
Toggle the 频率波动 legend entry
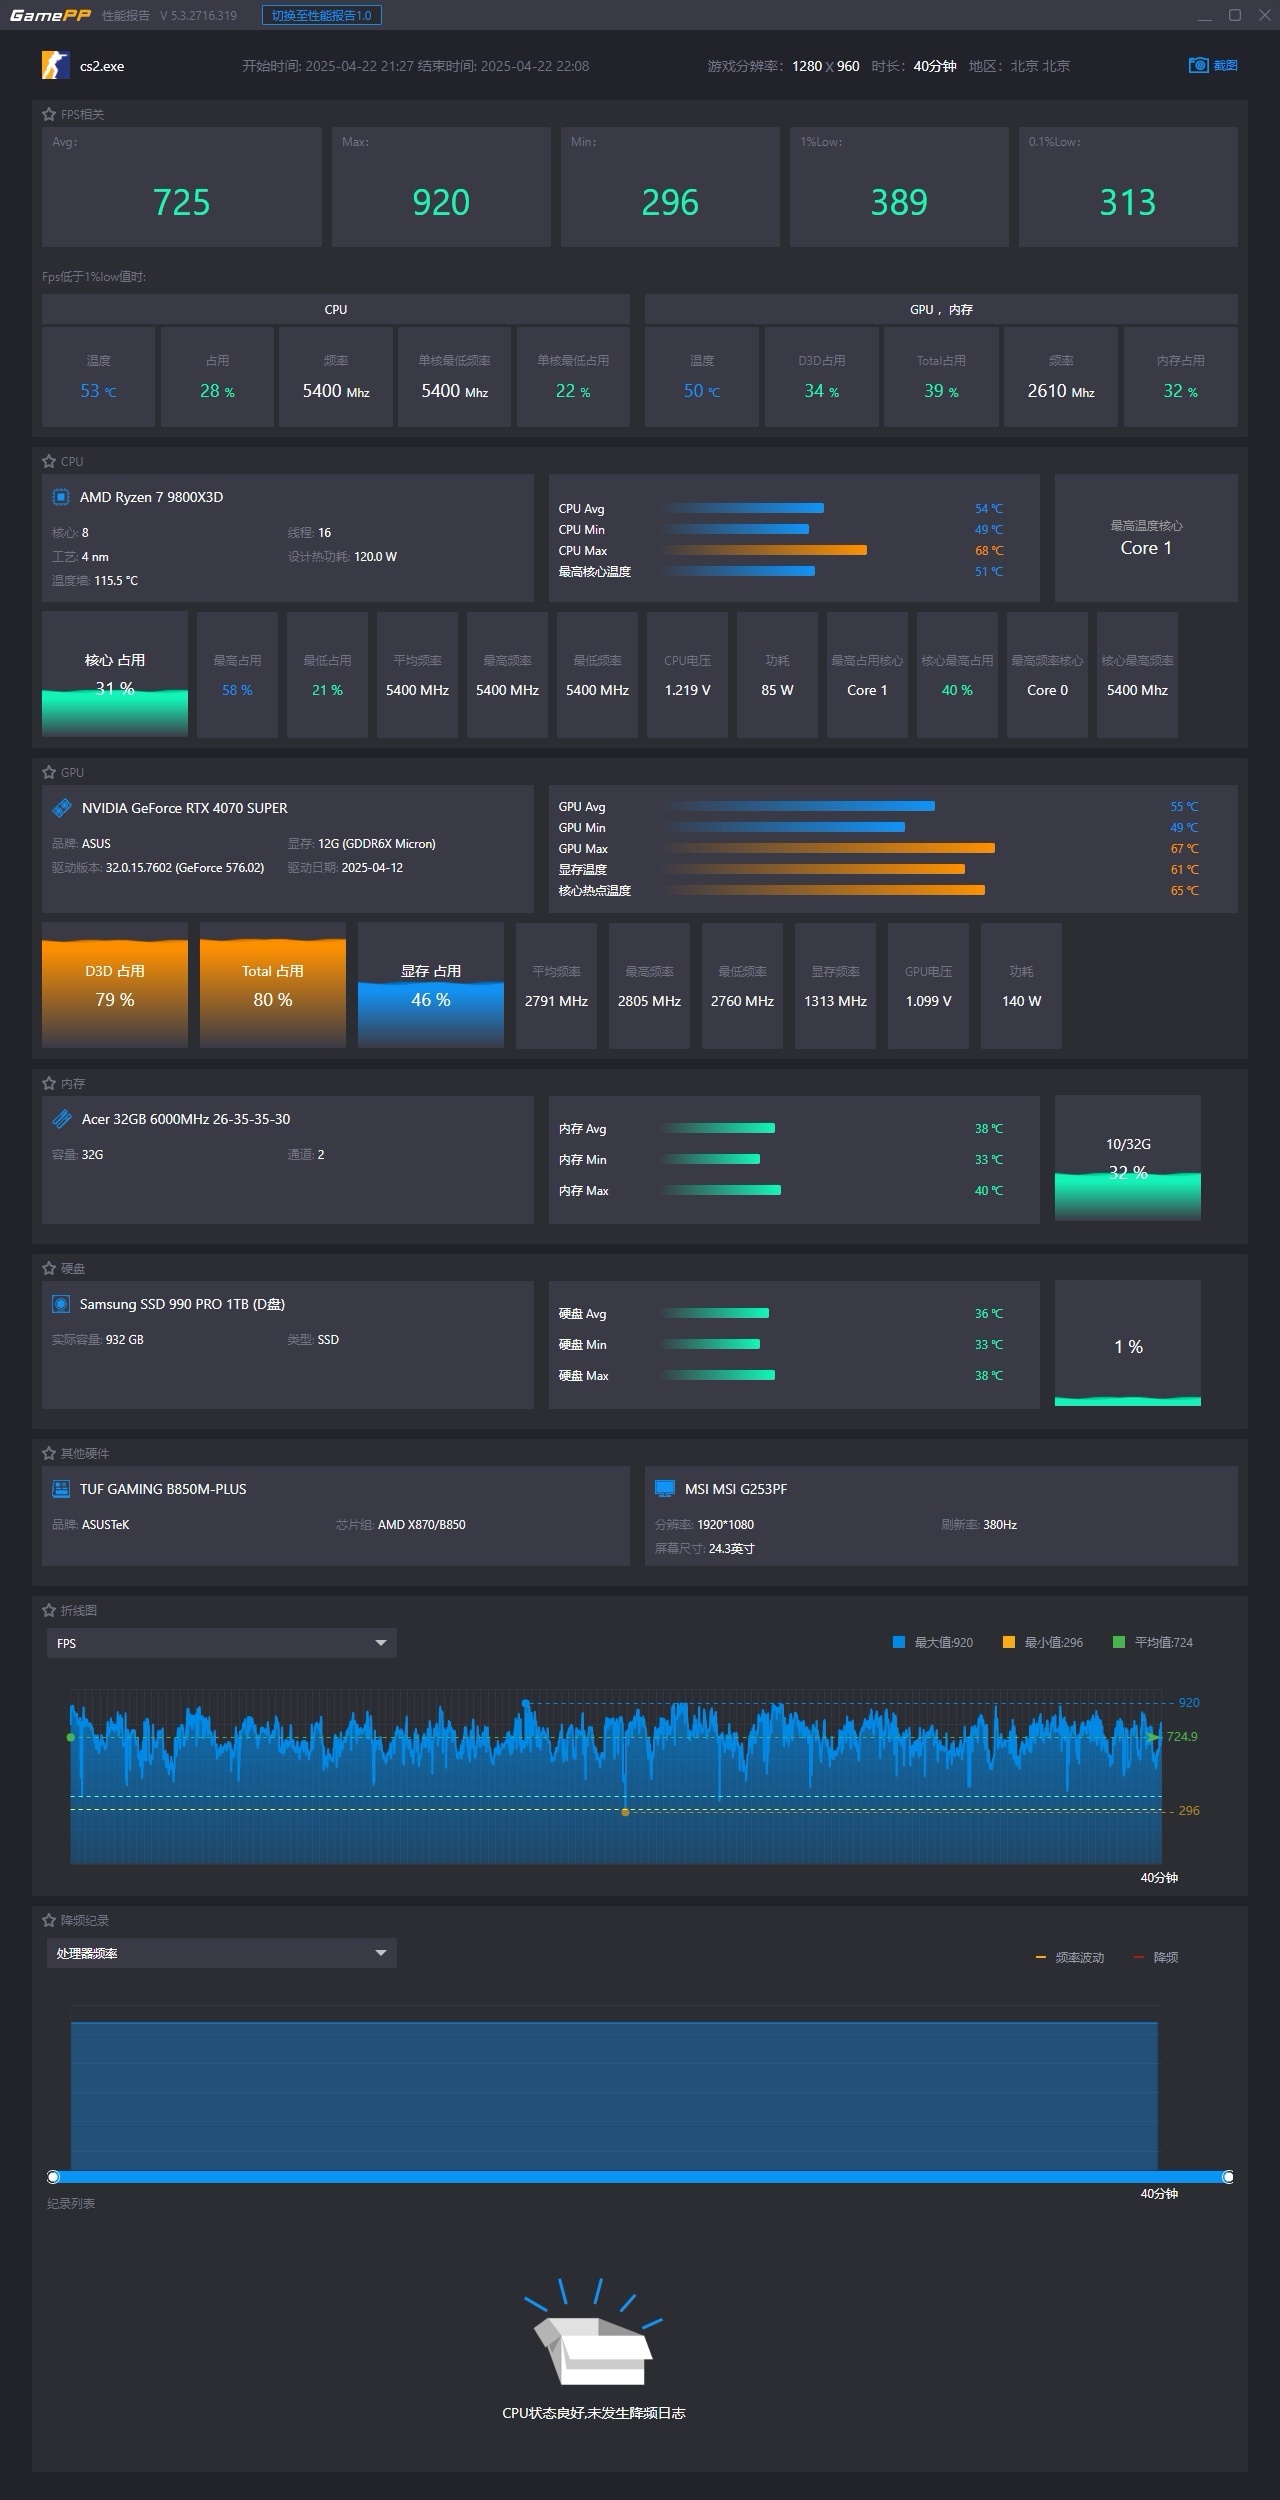[1070, 1957]
